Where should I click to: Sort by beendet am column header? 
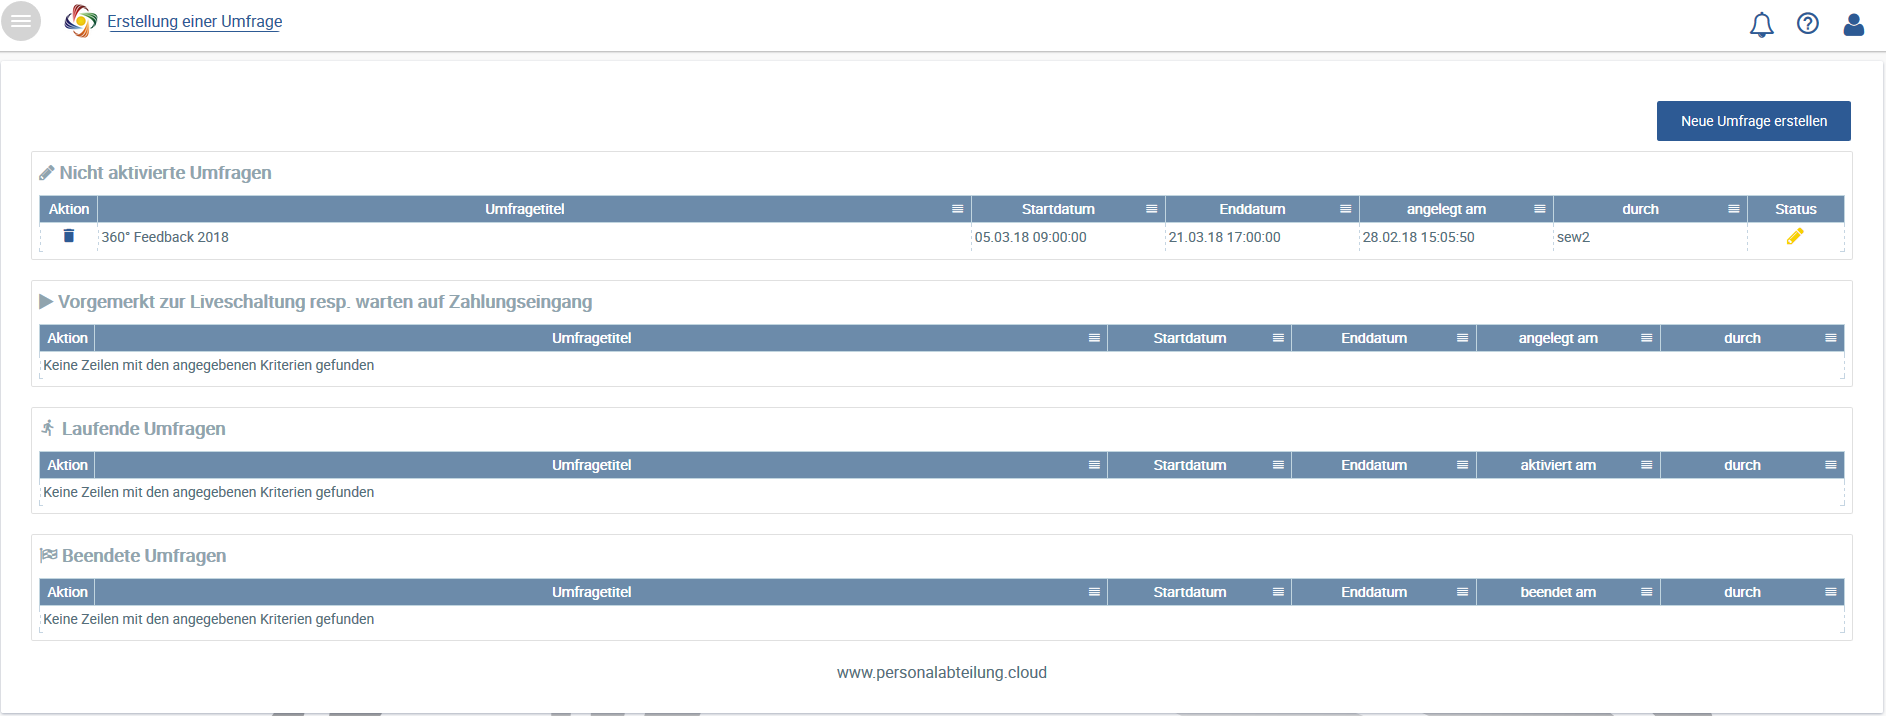[x=1558, y=592]
